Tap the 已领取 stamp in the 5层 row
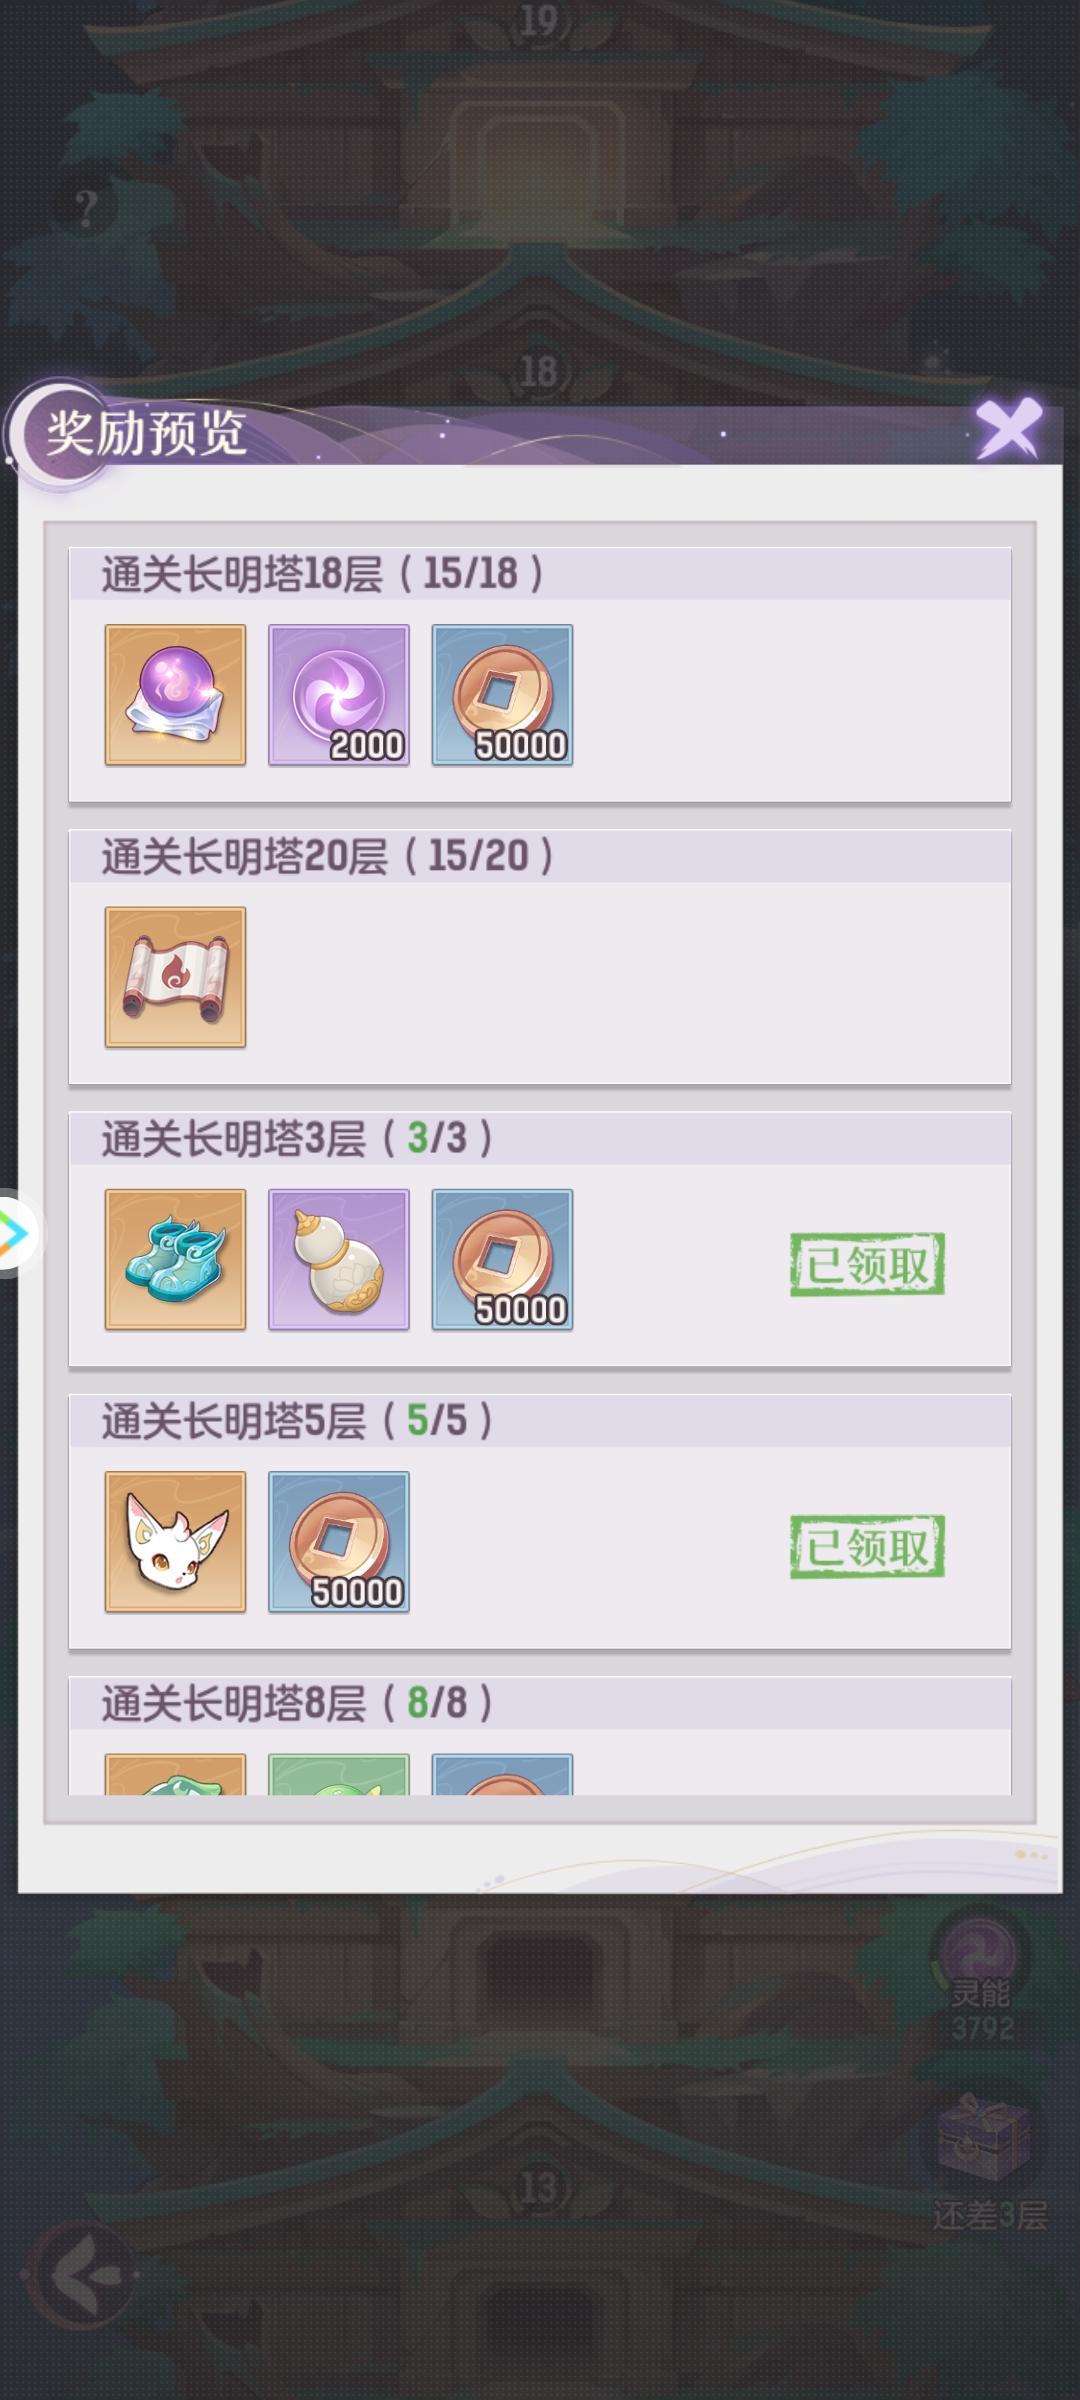This screenshot has width=1080, height=2400. 867,1547
